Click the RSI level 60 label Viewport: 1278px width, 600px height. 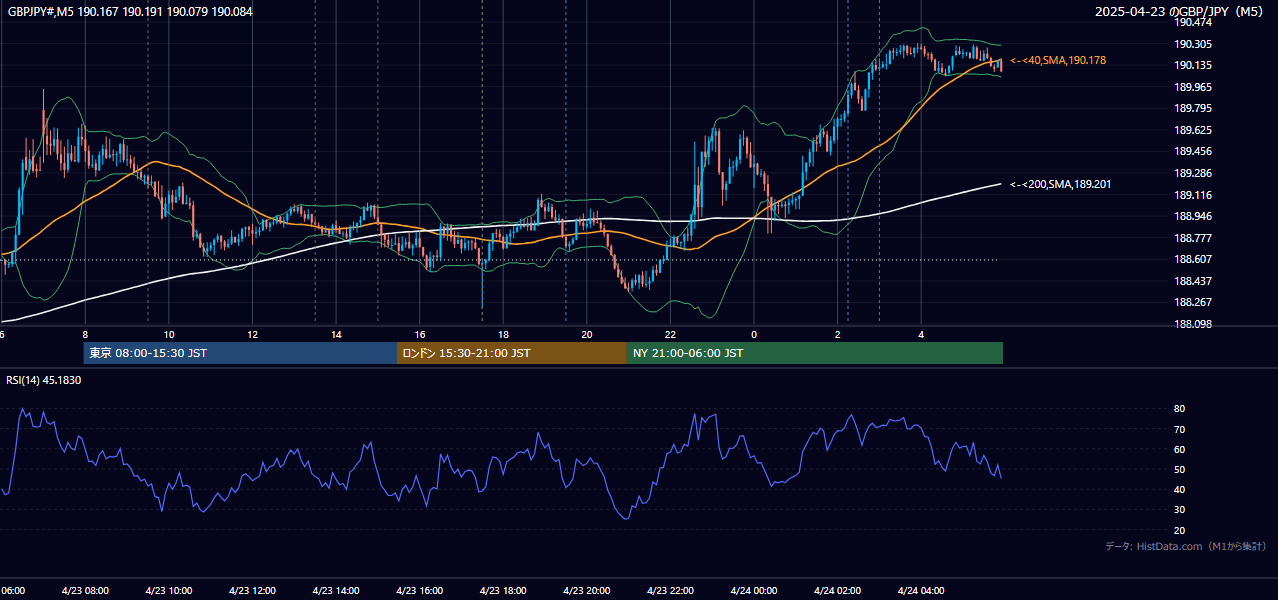(x=1180, y=449)
